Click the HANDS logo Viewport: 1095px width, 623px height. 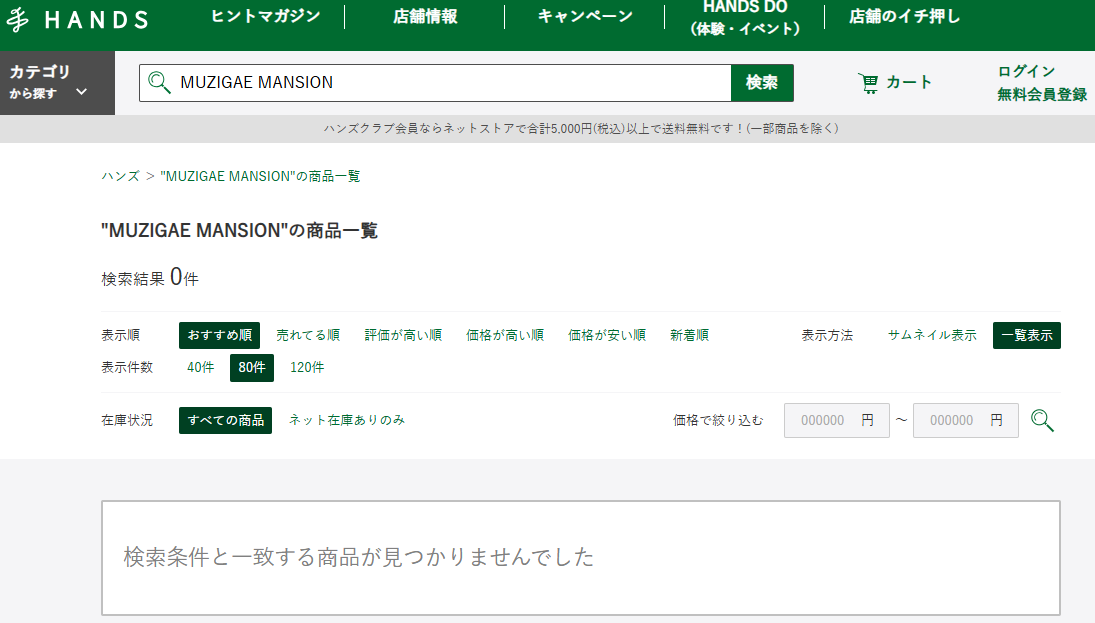77,20
